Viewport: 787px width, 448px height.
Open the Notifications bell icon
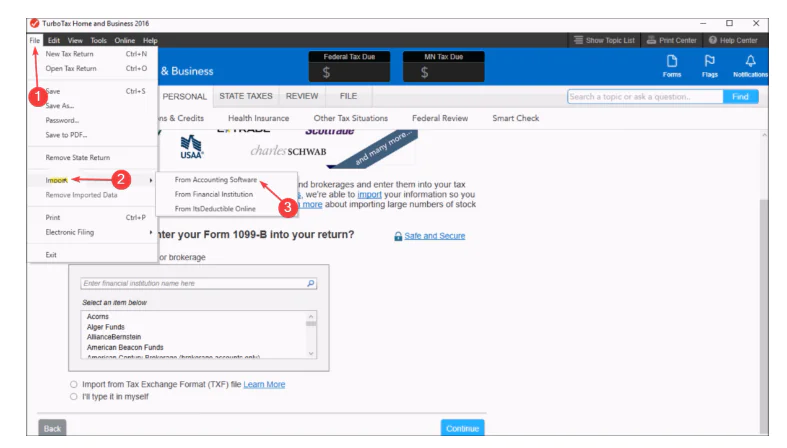(x=750, y=66)
